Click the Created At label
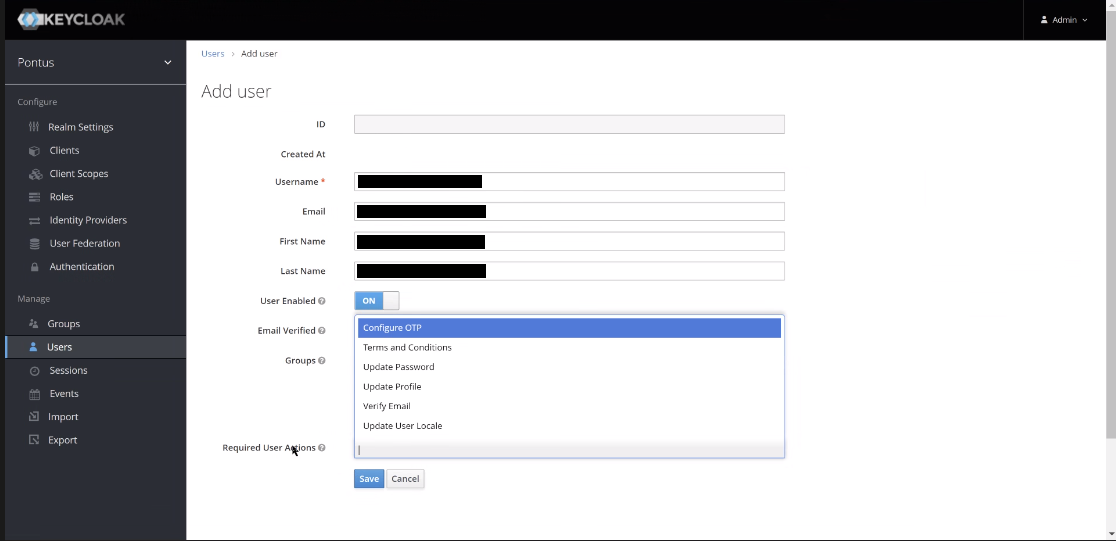The image size is (1116, 541). (303, 154)
